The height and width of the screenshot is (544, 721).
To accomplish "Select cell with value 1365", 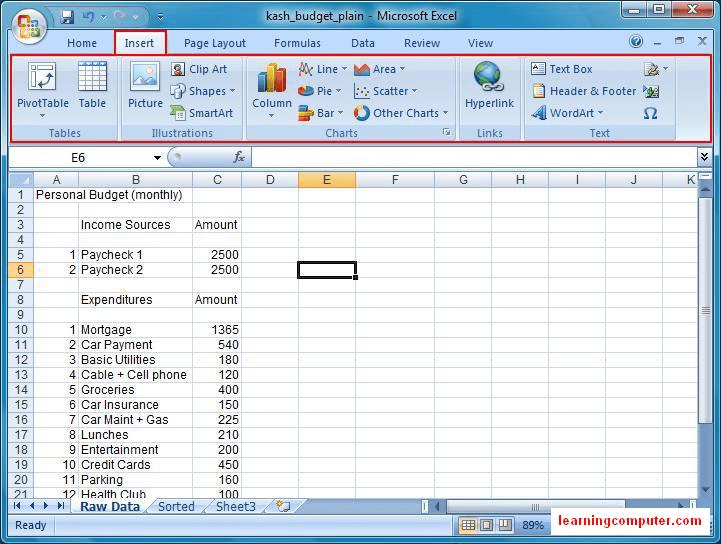I will click(x=217, y=330).
